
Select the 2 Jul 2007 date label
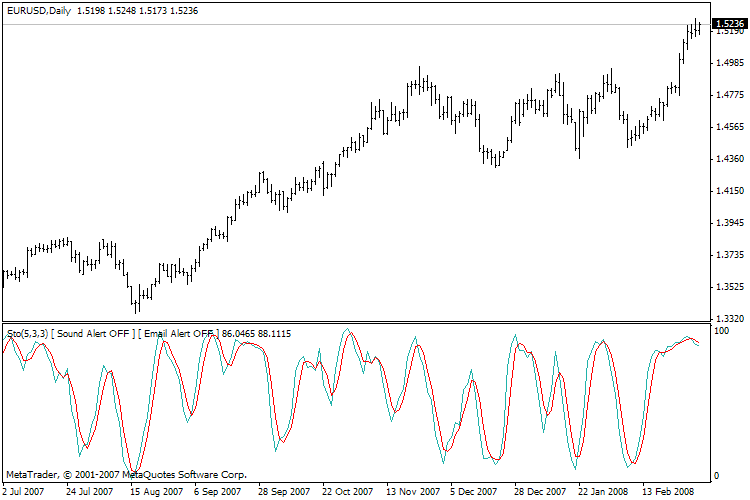tap(24, 491)
